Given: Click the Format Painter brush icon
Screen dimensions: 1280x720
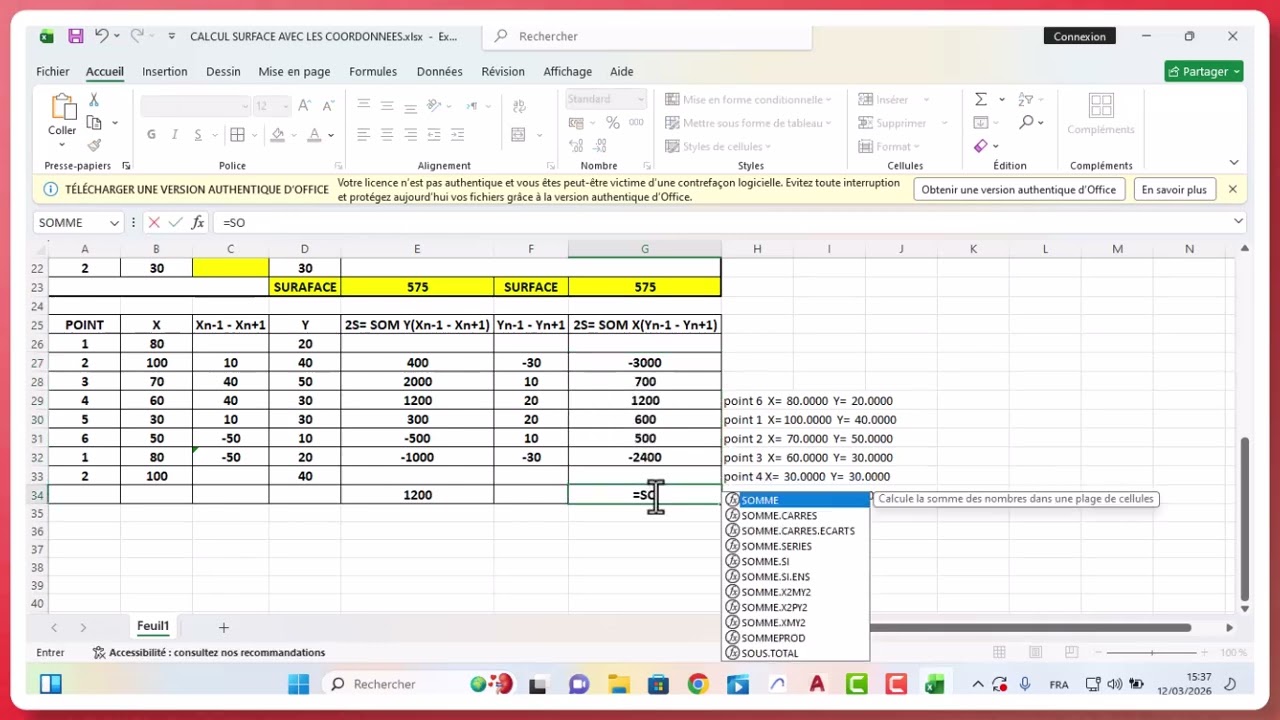Looking at the screenshot, I should pos(94,146).
